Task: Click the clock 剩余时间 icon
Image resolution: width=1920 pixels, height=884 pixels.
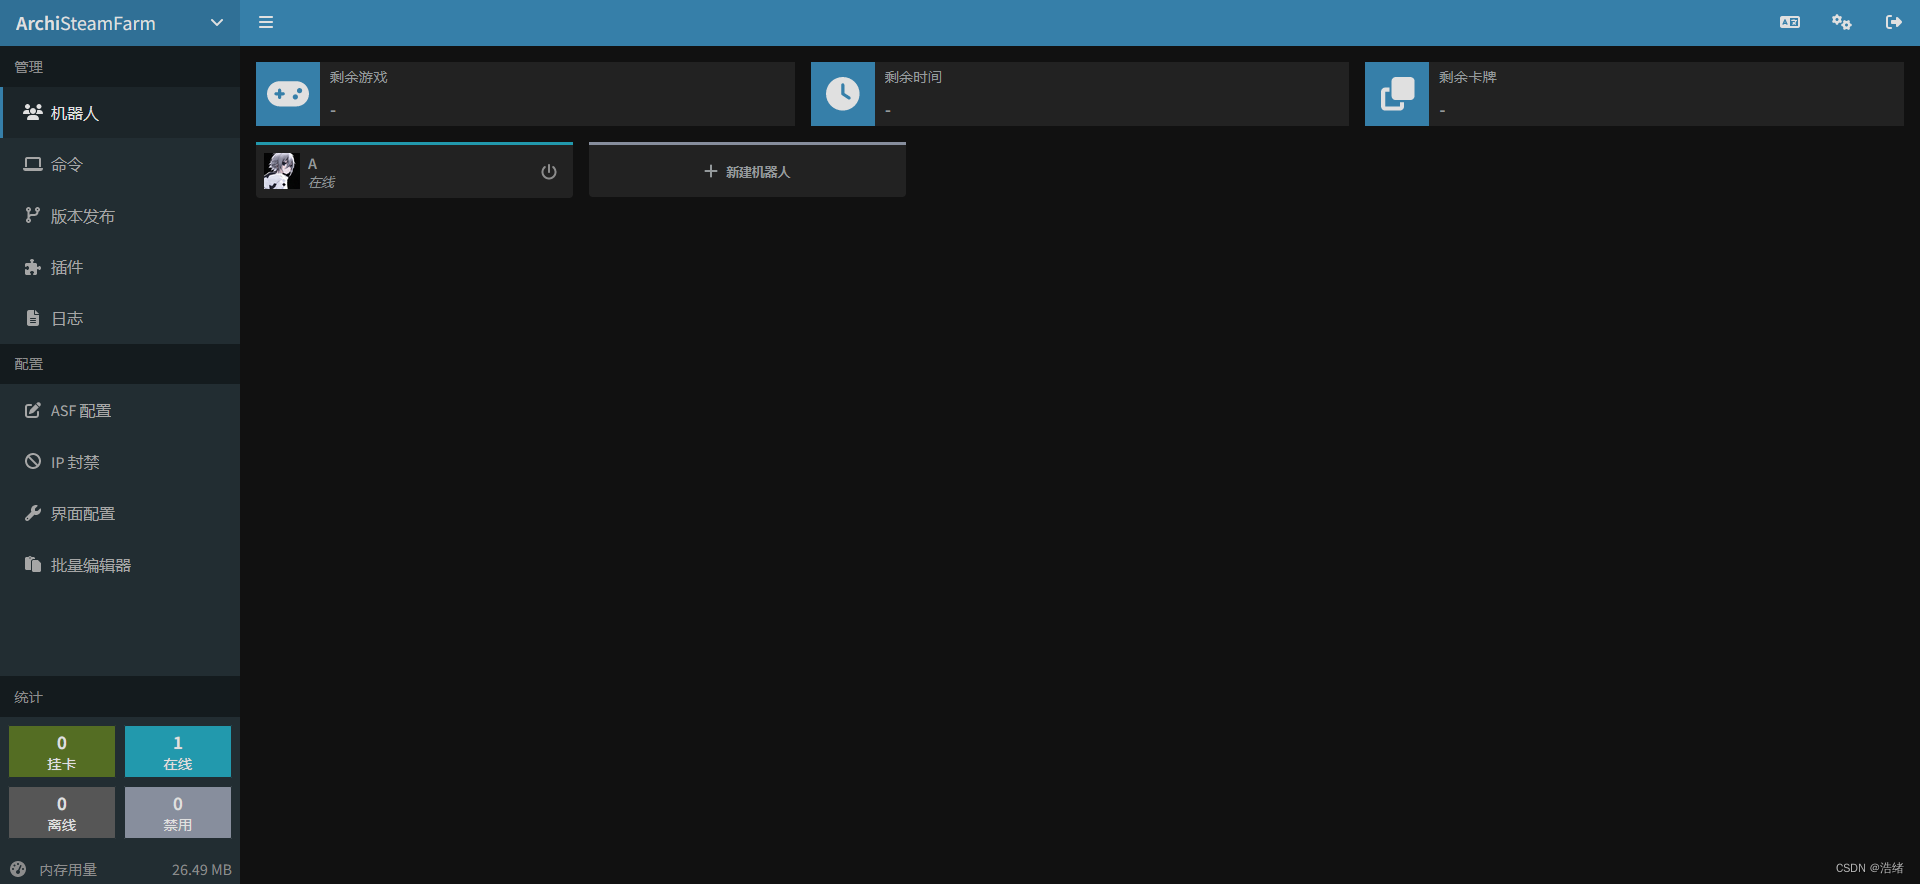Action: (842, 94)
